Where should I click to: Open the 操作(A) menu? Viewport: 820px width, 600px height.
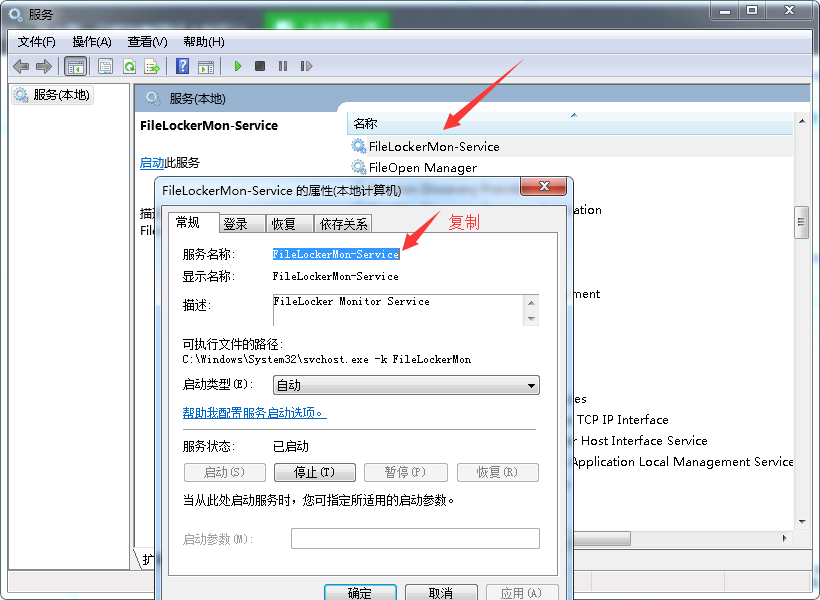(x=92, y=42)
